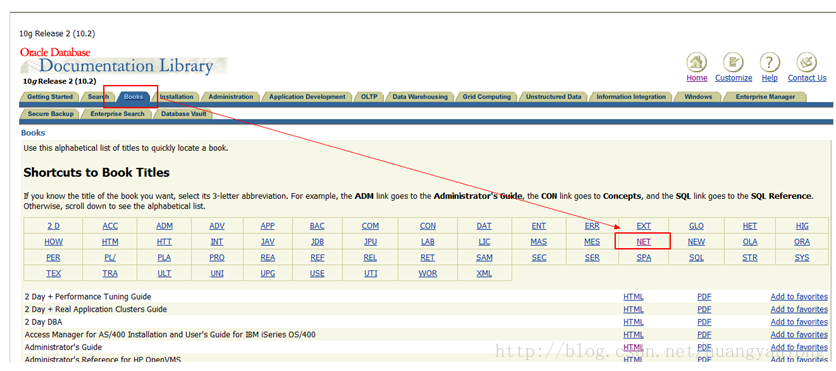Image resolution: width=836 pixels, height=371 pixels.
Task: Click the Help question mark icon
Action: [x=769, y=62]
